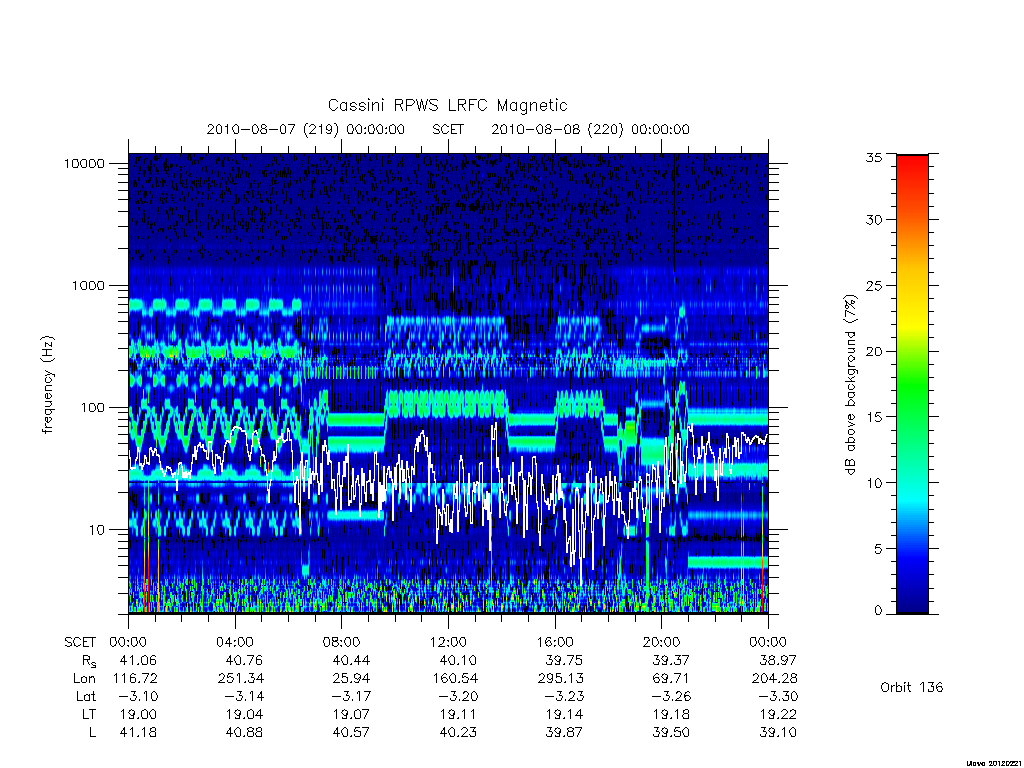This screenshot has height=768, width=1024.
Task: Click the L value "39.10"
Action: (778, 733)
